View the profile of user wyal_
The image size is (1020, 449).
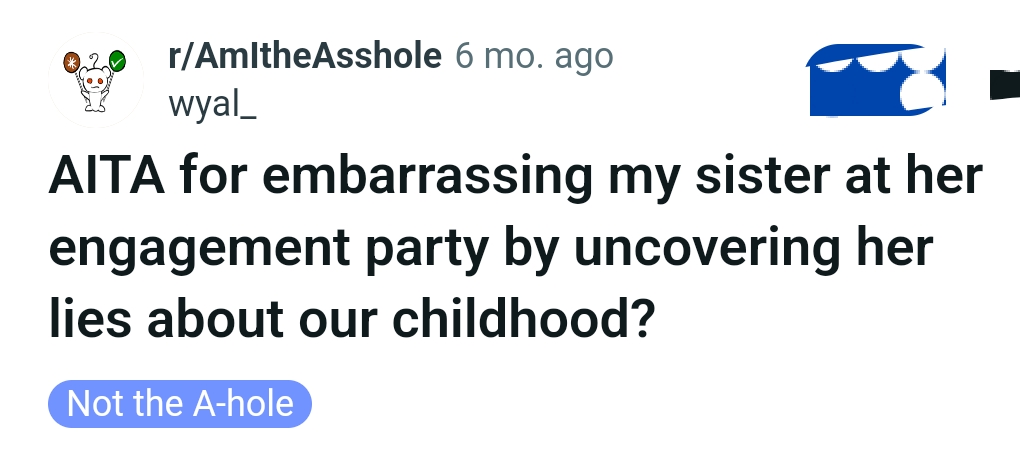(x=212, y=103)
